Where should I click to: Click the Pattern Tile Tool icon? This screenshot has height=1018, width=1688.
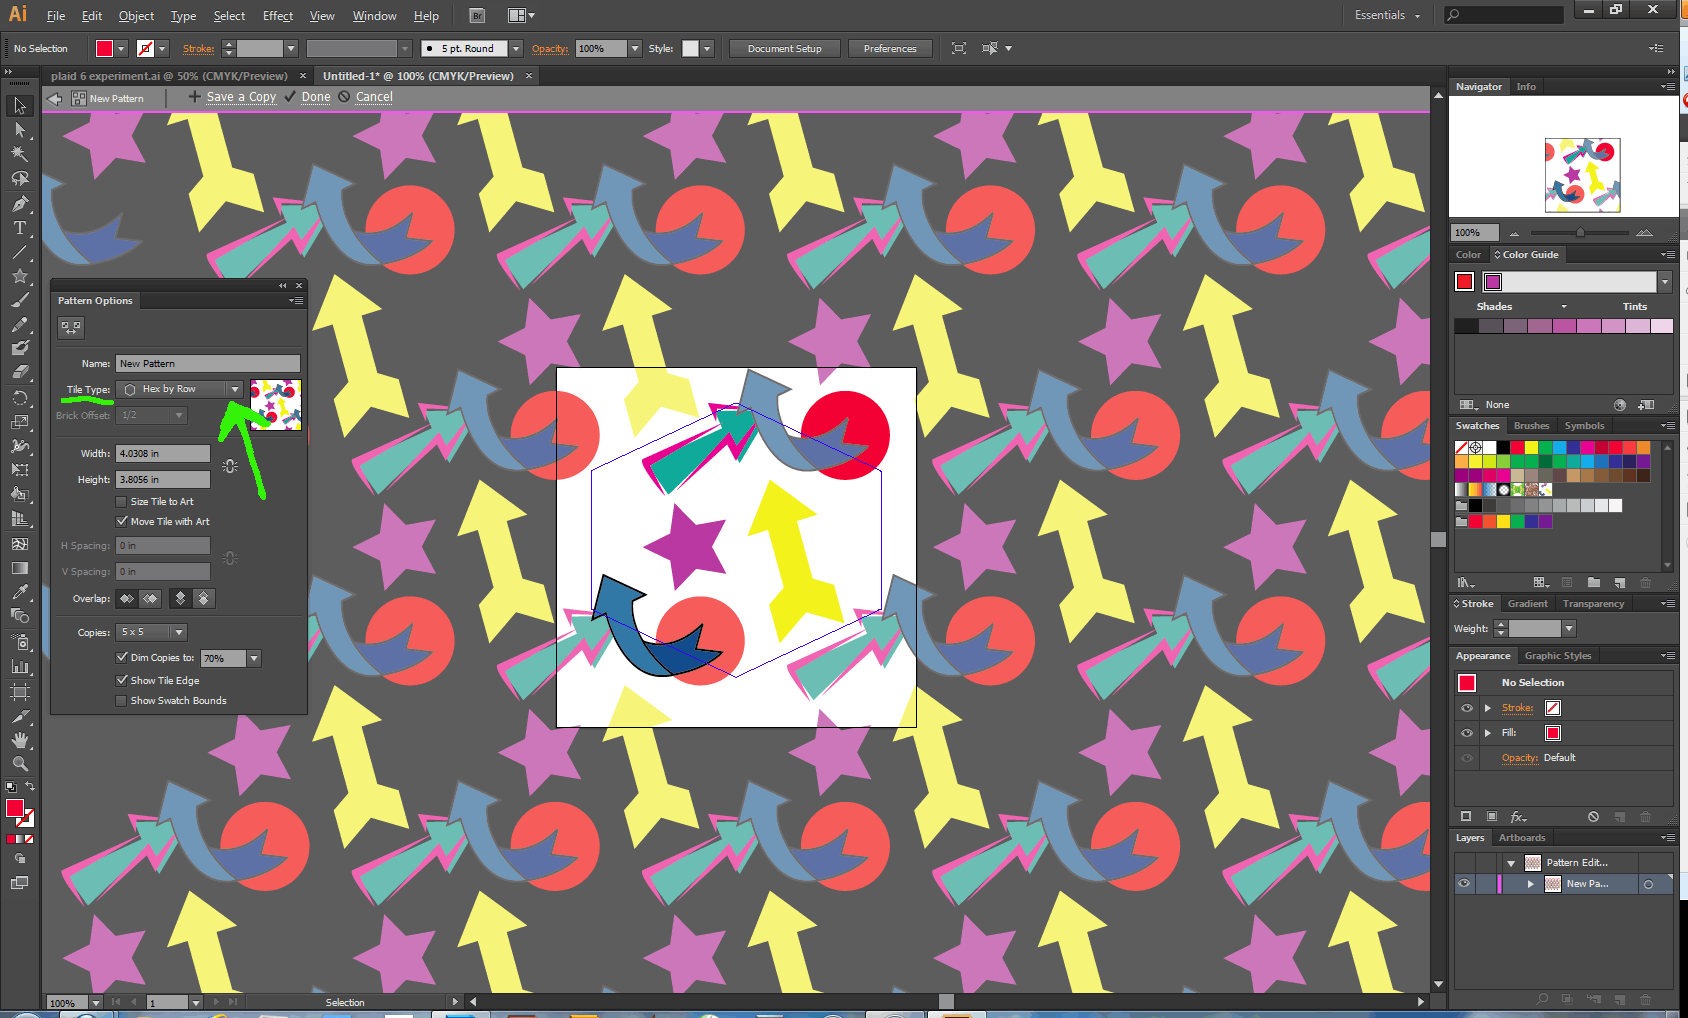[x=70, y=327]
